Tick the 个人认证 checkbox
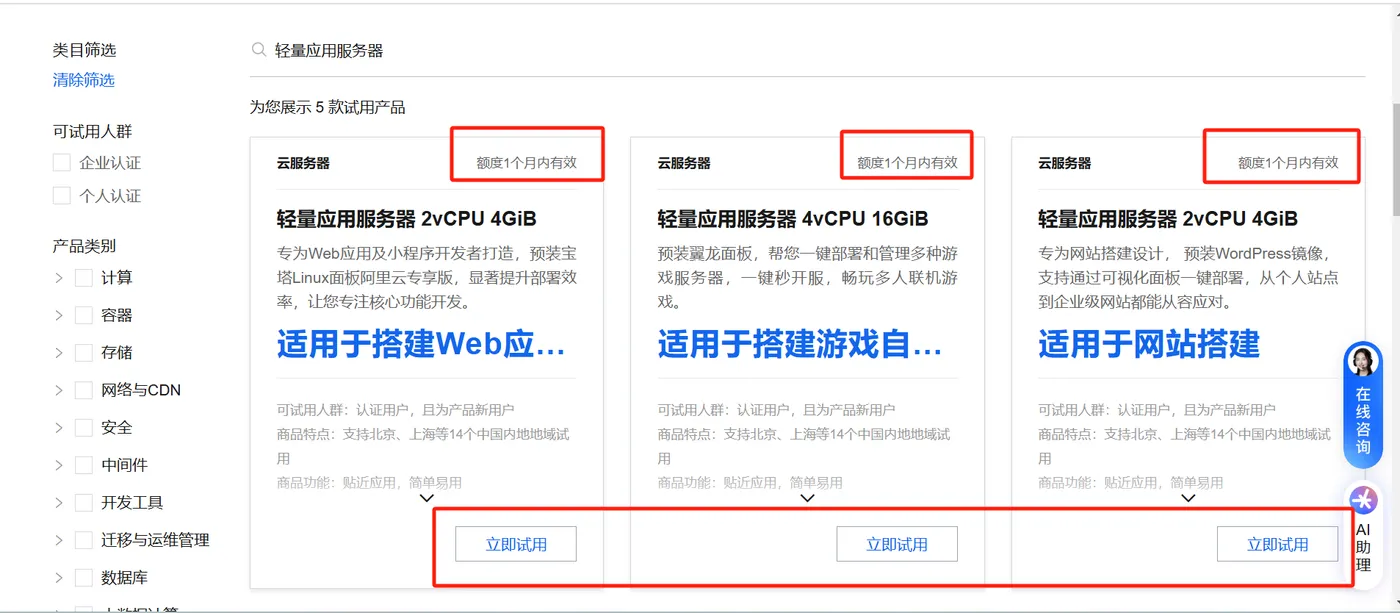This screenshot has width=1400, height=613. click(x=62, y=196)
